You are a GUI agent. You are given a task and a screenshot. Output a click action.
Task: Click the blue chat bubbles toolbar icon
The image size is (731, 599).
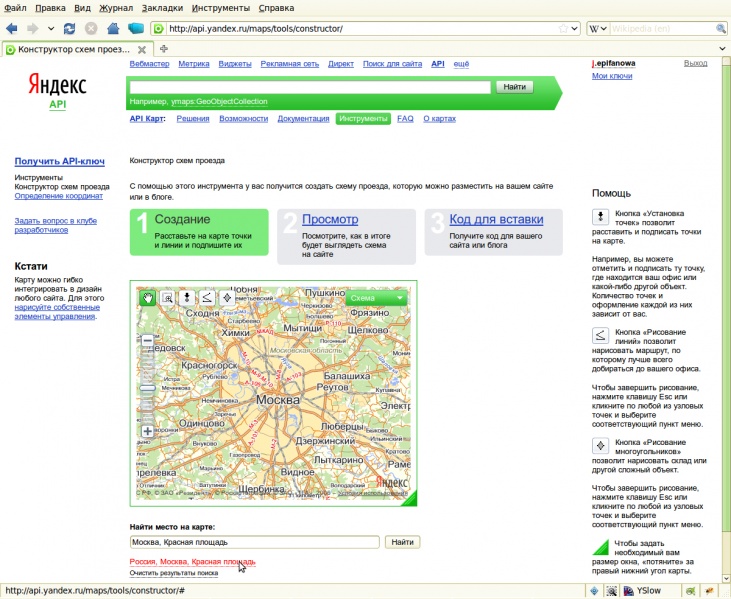136,29
